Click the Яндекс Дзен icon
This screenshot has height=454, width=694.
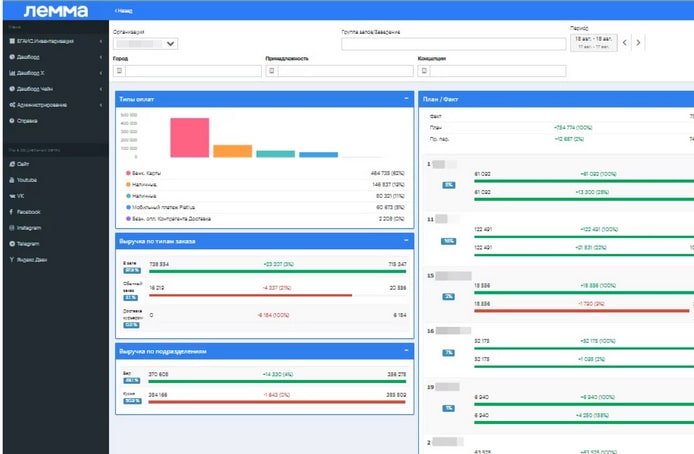click(12, 260)
